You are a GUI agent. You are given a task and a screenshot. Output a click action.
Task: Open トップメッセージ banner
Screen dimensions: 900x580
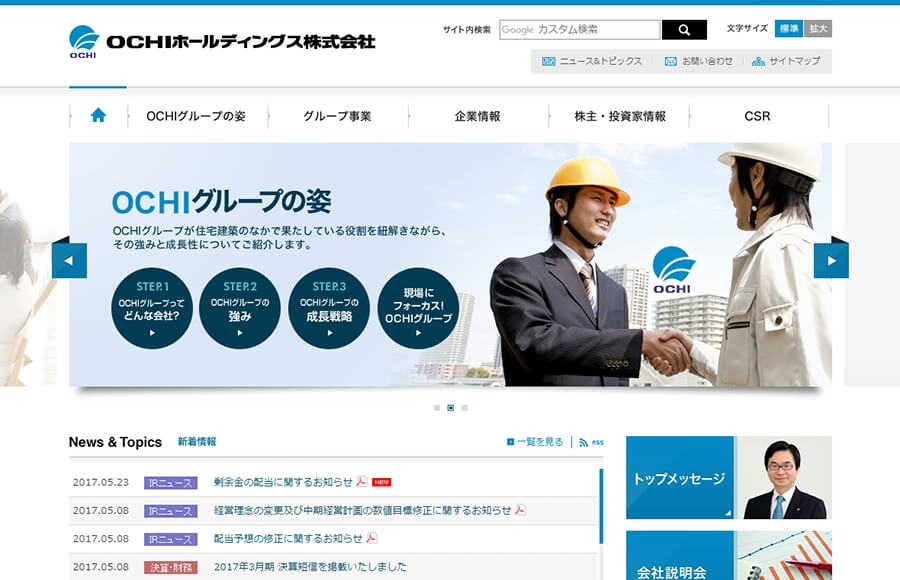(x=729, y=478)
